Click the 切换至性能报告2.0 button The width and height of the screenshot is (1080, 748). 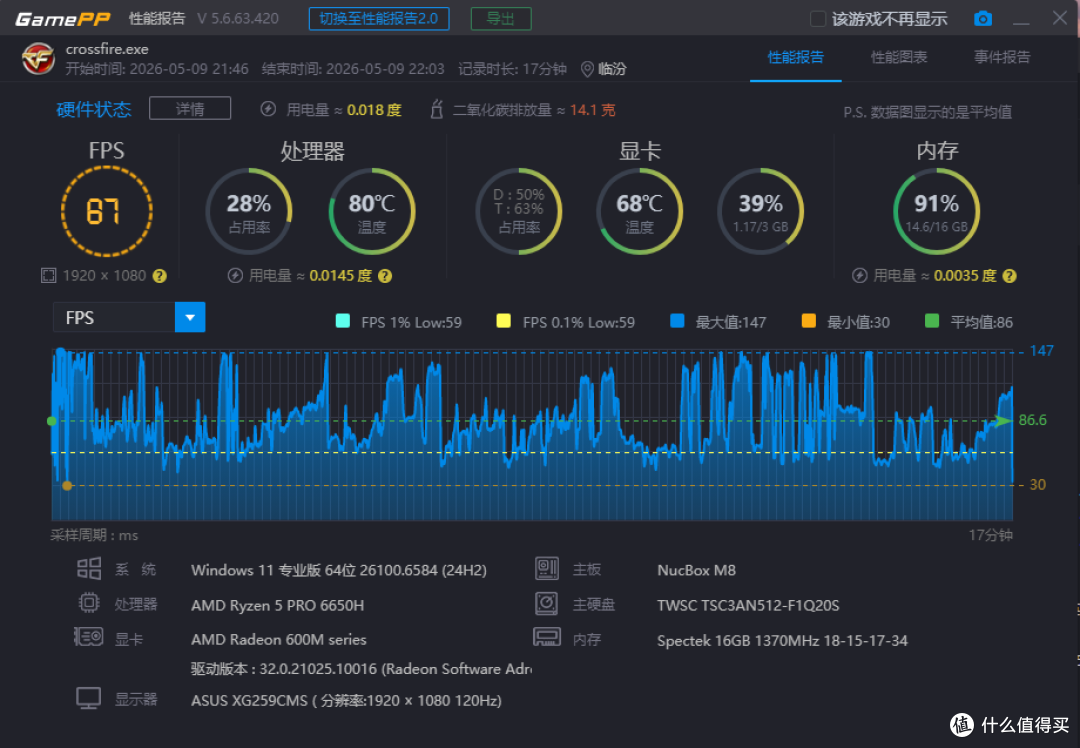(379, 19)
